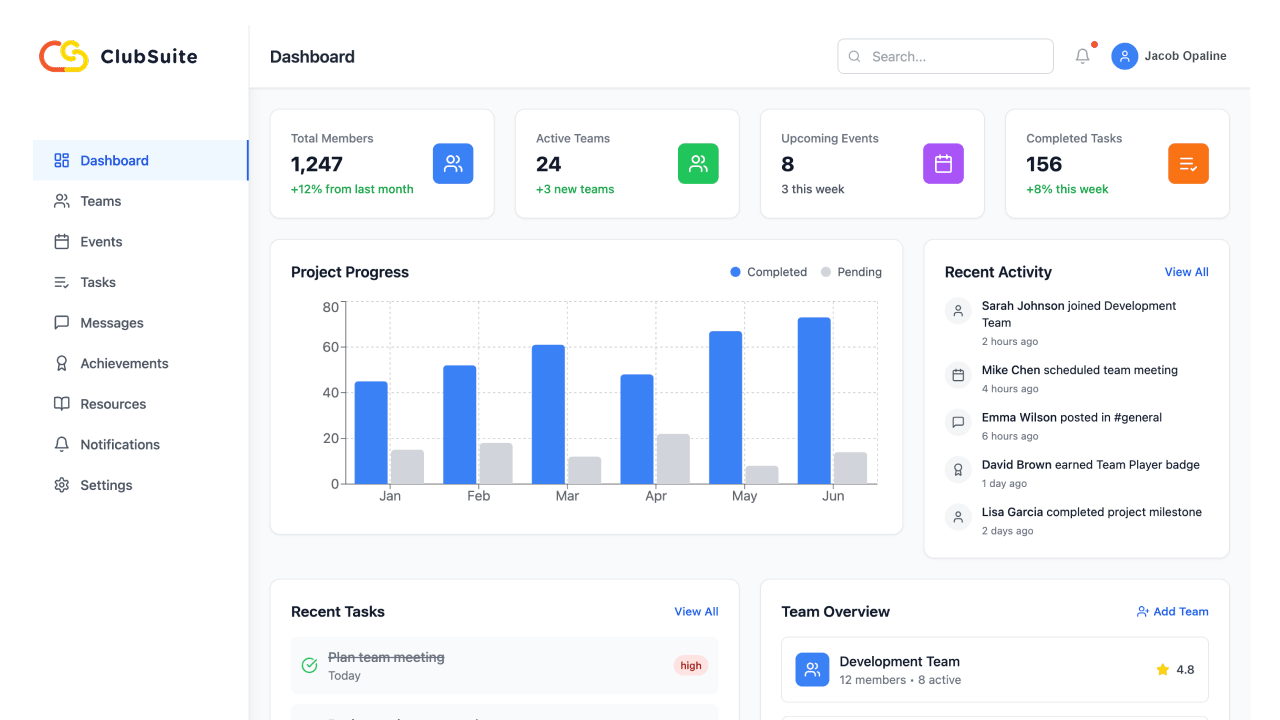Click the orange Completed Tasks icon
Screen dimensions: 1280x720
click(1188, 164)
